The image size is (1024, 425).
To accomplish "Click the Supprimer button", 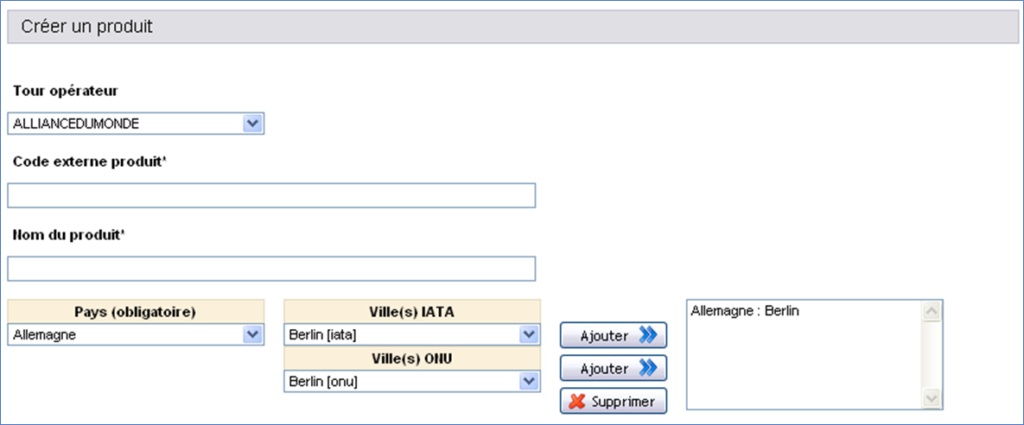I will (x=613, y=402).
